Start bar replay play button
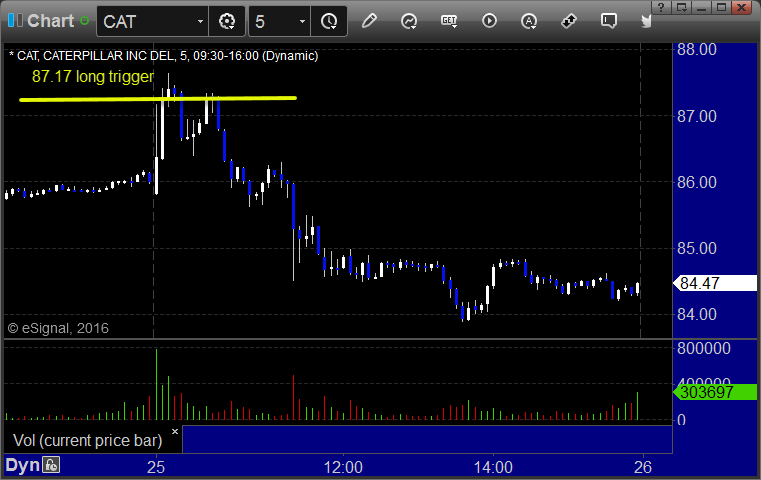Image resolution: width=761 pixels, height=480 pixels. coord(489,21)
